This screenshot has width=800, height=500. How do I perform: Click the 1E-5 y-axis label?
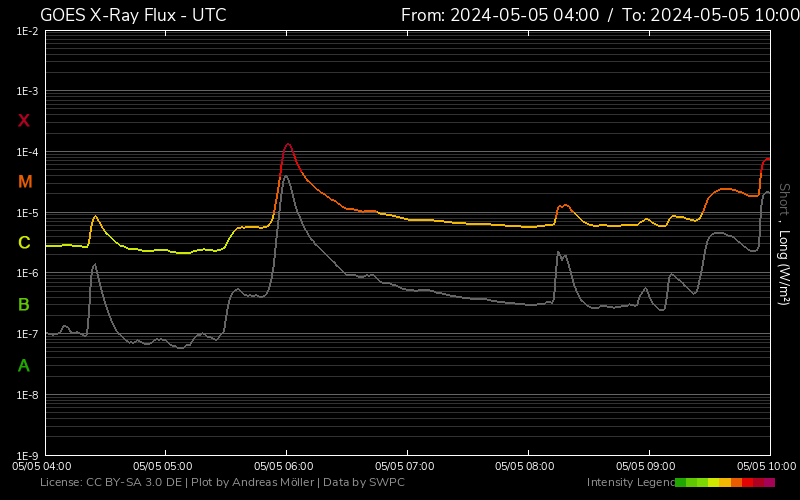point(28,213)
